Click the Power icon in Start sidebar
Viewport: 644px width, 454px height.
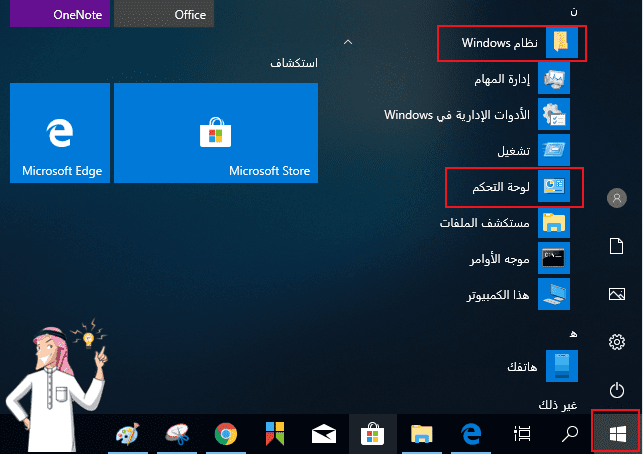coord(616,390)
